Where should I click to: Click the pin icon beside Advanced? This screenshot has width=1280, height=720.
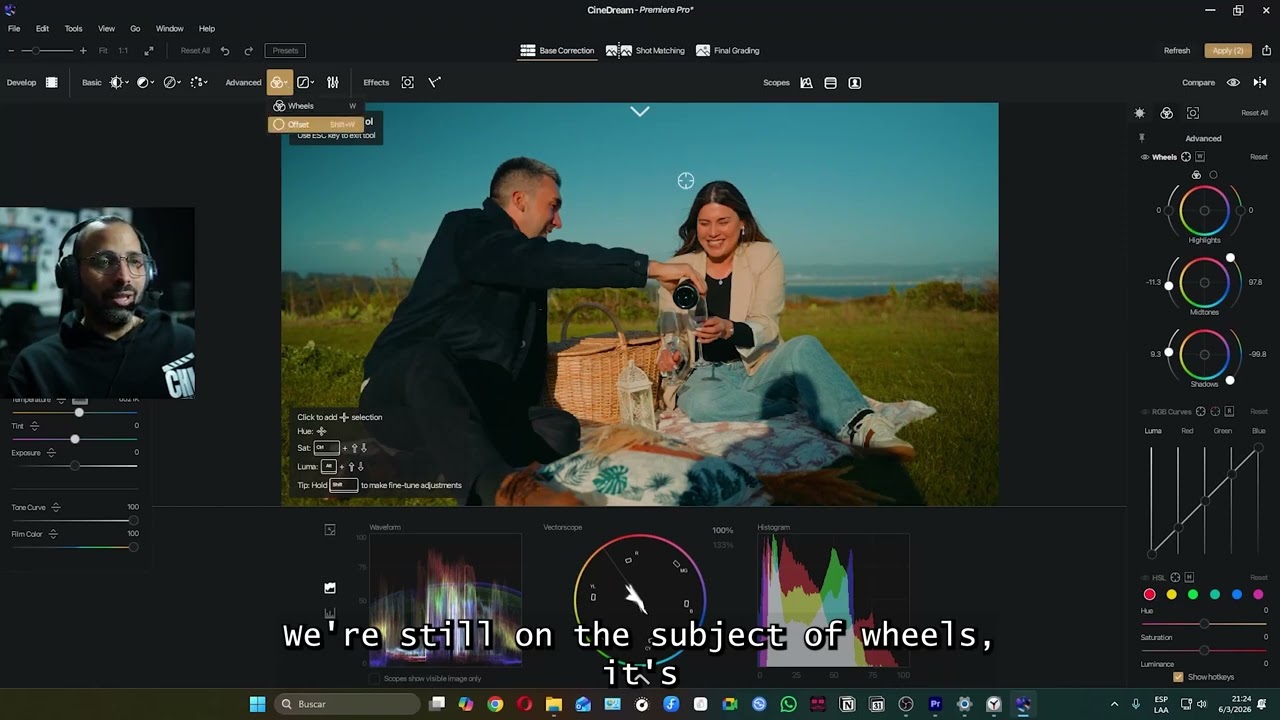(1141, 138)
